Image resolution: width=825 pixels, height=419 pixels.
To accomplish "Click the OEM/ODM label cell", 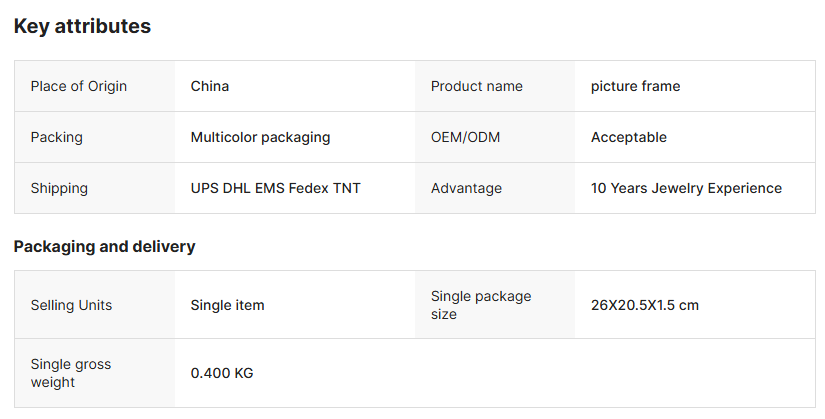I will pos(465,137).
